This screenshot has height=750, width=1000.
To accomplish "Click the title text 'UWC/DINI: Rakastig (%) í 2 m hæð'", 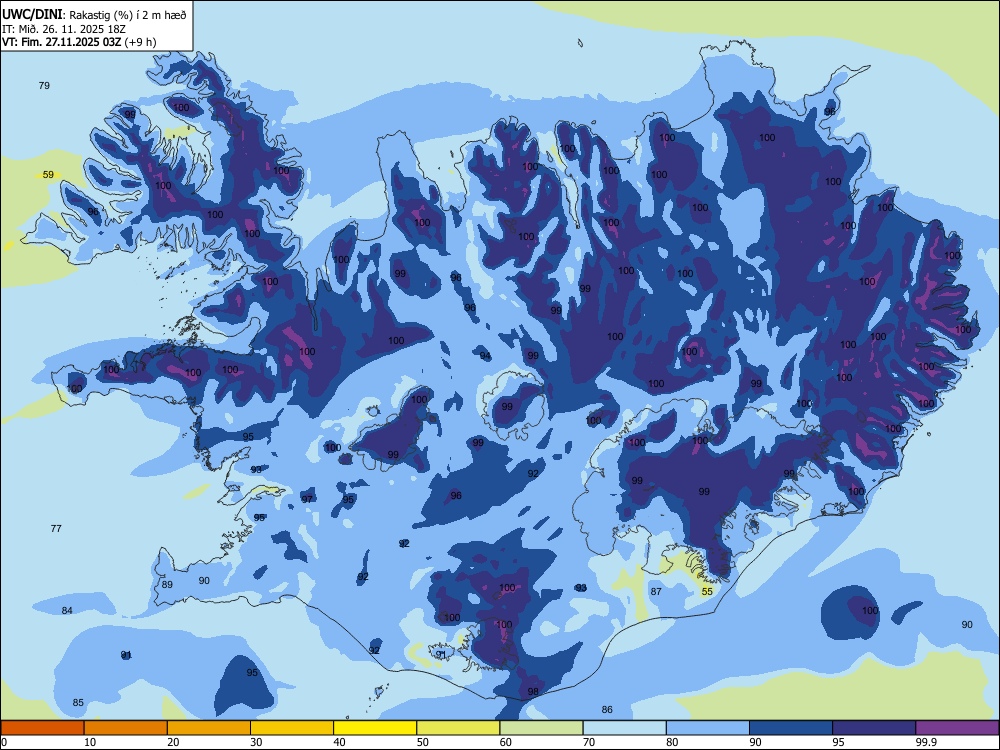I will (94, 15).
